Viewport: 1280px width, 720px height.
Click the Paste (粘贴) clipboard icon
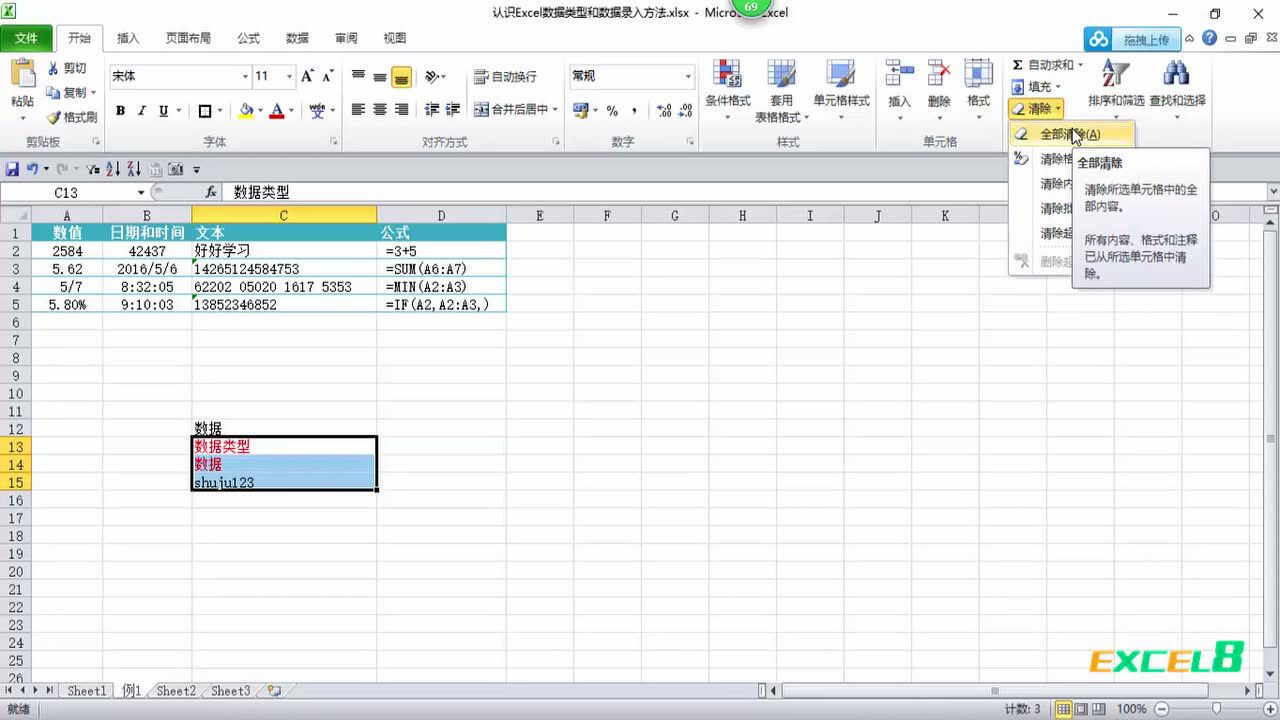pyautogui.click(x=22, y=75)
